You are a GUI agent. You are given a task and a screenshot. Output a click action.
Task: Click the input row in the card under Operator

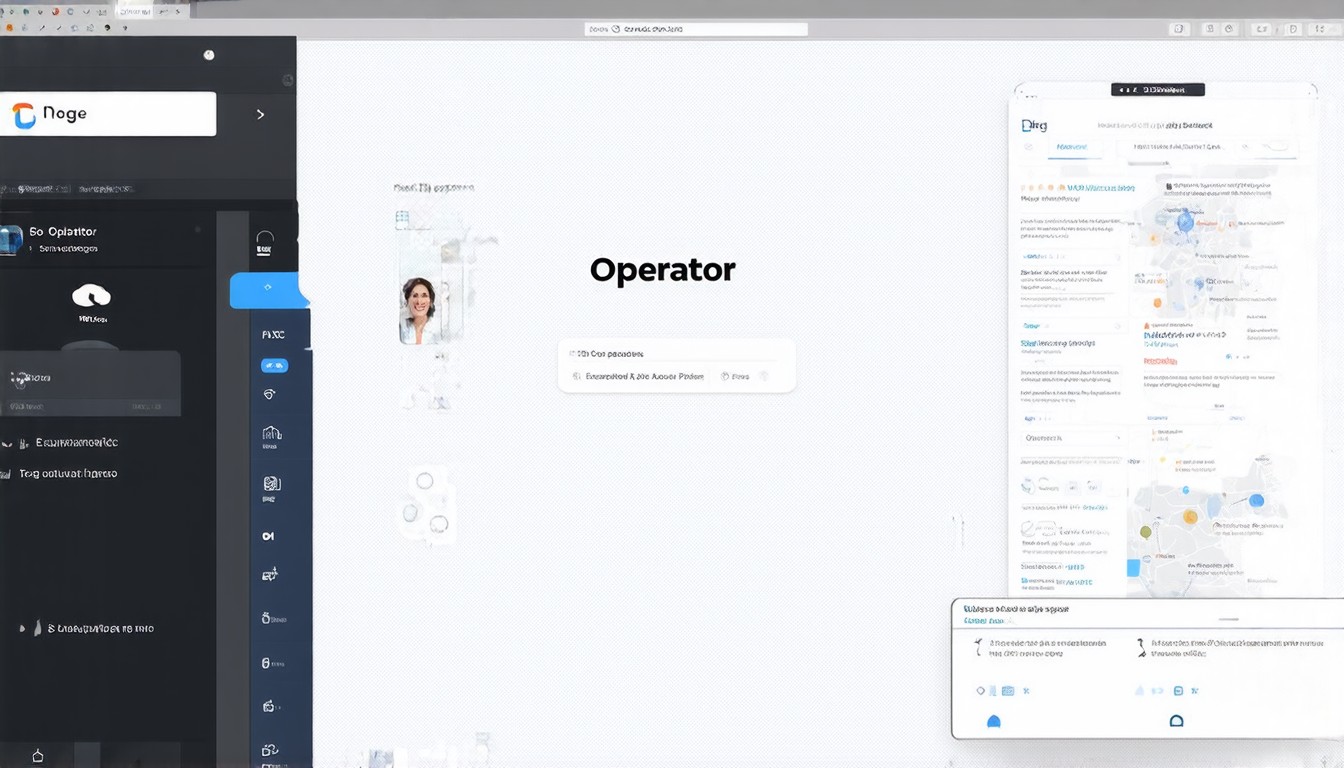pos(675,377)
